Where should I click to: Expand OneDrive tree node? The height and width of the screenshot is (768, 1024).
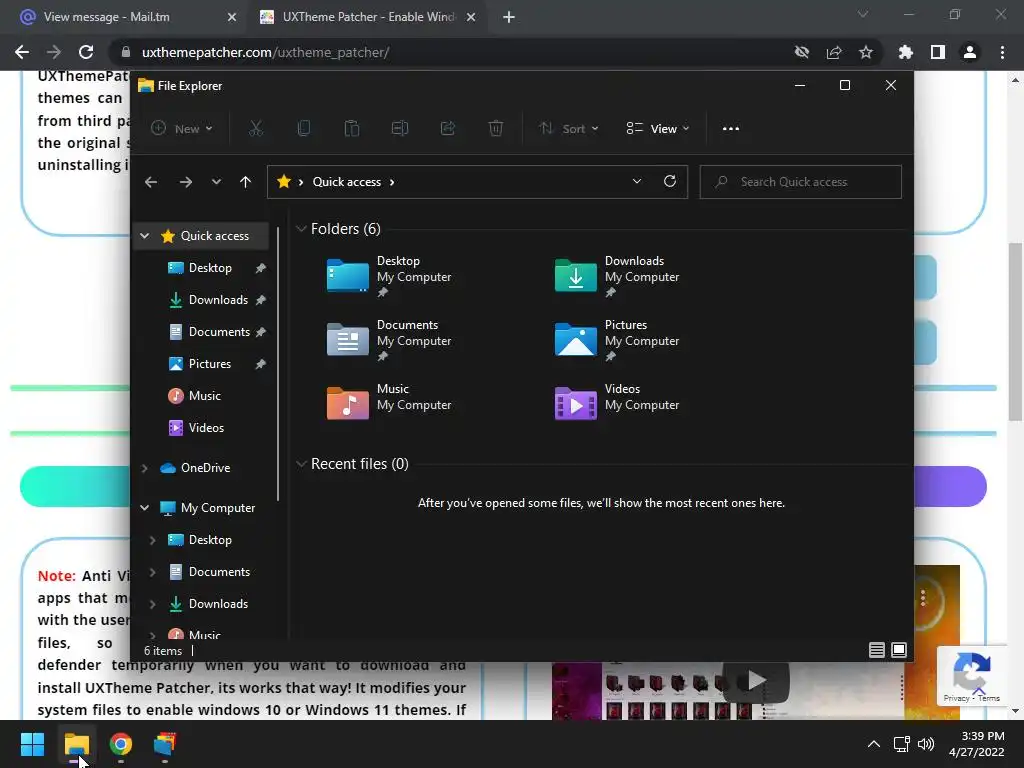(x=145, y=468)
